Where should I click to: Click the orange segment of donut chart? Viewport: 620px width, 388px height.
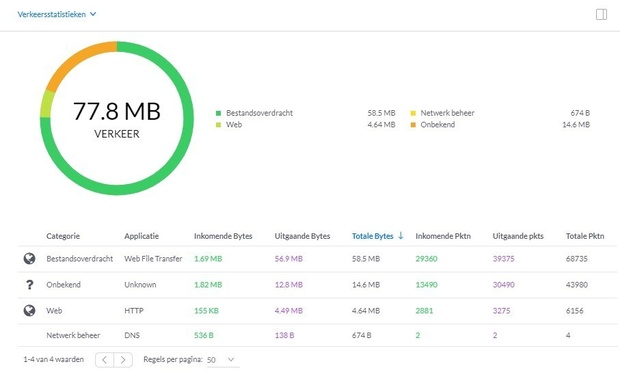point(78,61)
